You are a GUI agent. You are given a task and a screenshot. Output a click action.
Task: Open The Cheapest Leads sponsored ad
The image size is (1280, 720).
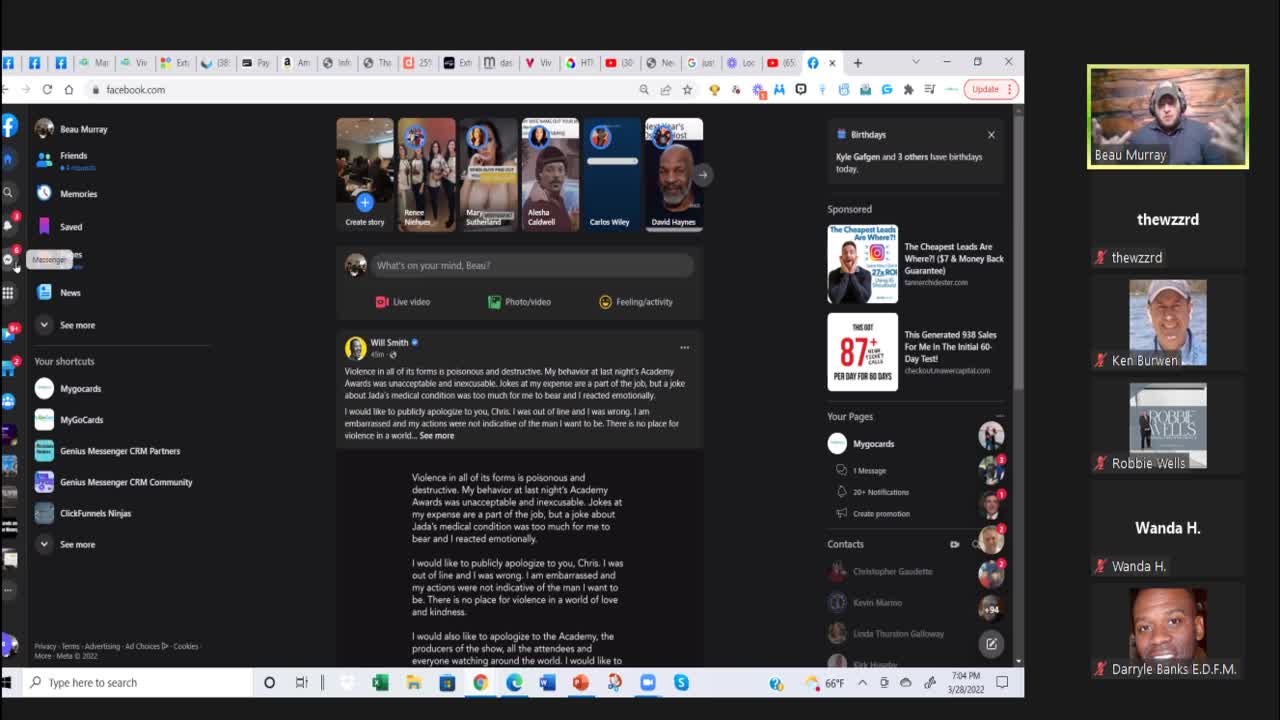click(916, 264)
